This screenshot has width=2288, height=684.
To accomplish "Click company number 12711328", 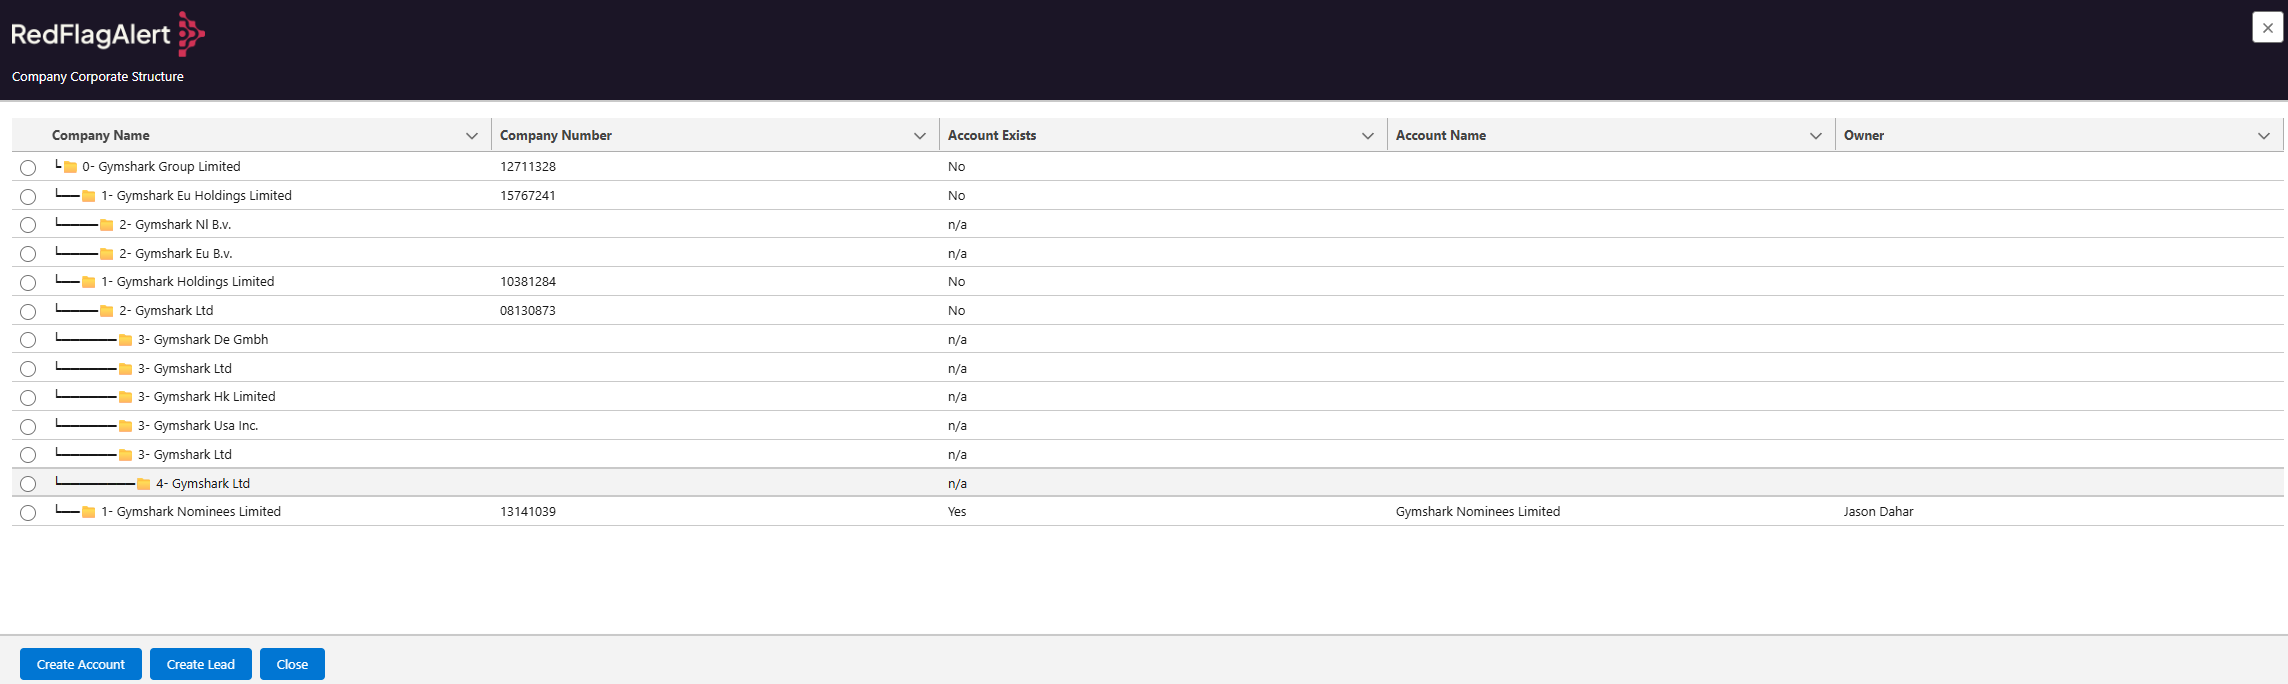I will 528,167.
